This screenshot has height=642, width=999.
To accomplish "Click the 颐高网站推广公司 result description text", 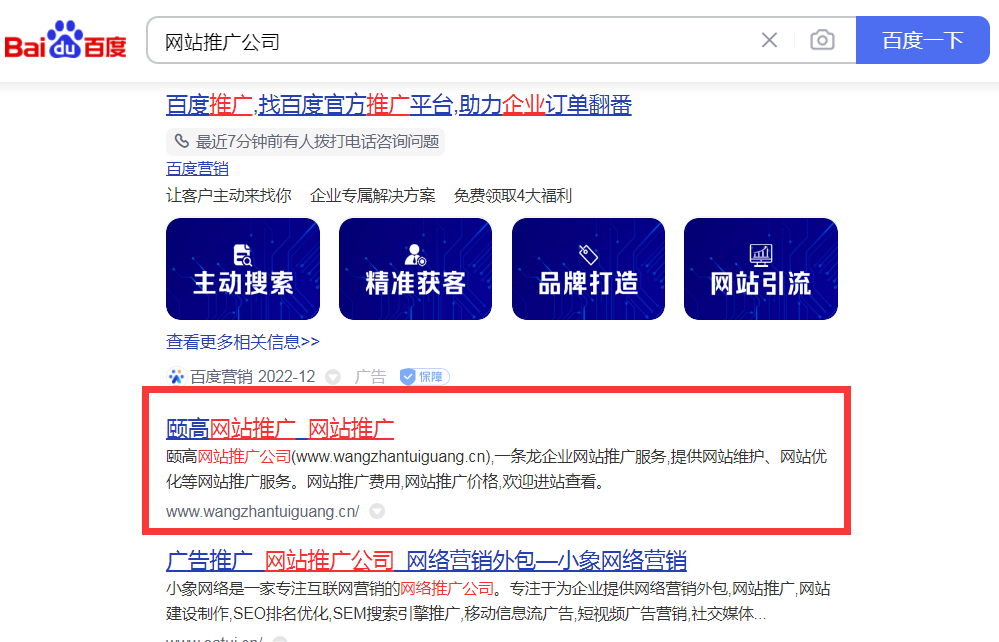I will coord(496,469).
